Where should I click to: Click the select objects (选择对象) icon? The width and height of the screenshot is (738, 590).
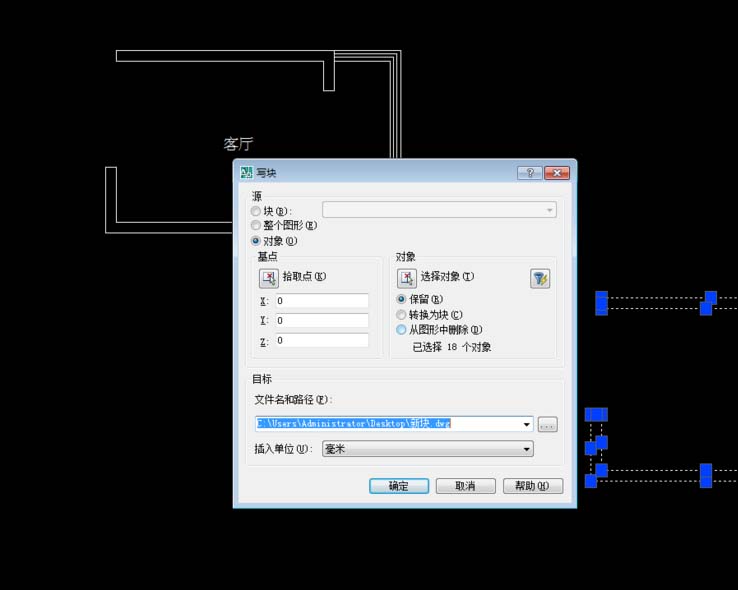pos(407,278)
